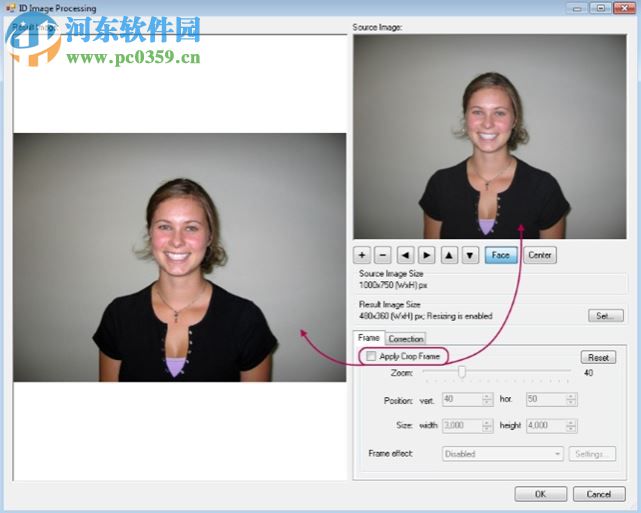Click the '480x360 (WxH) px; Resizing is enabled' text

[426, 316]
